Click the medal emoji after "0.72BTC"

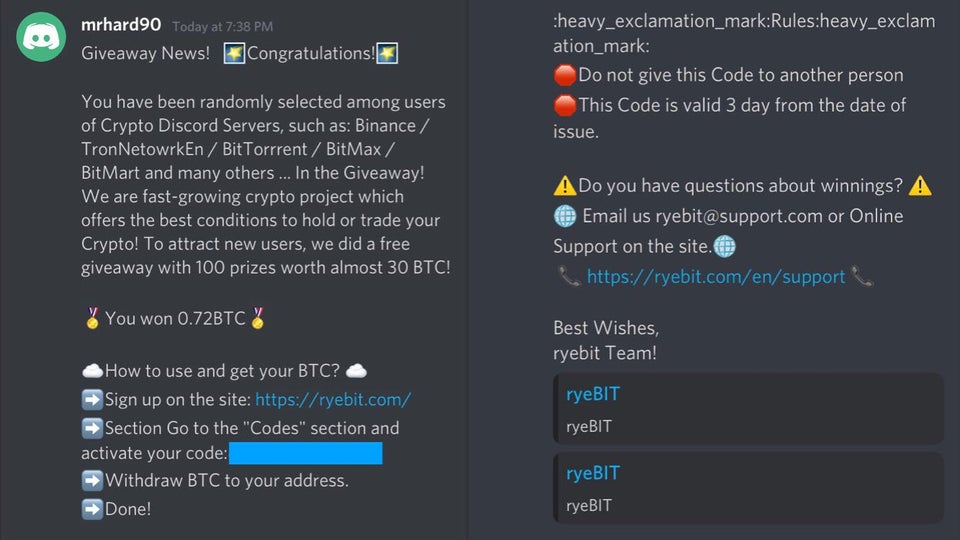pyautogui.click(x=258, y=319)
